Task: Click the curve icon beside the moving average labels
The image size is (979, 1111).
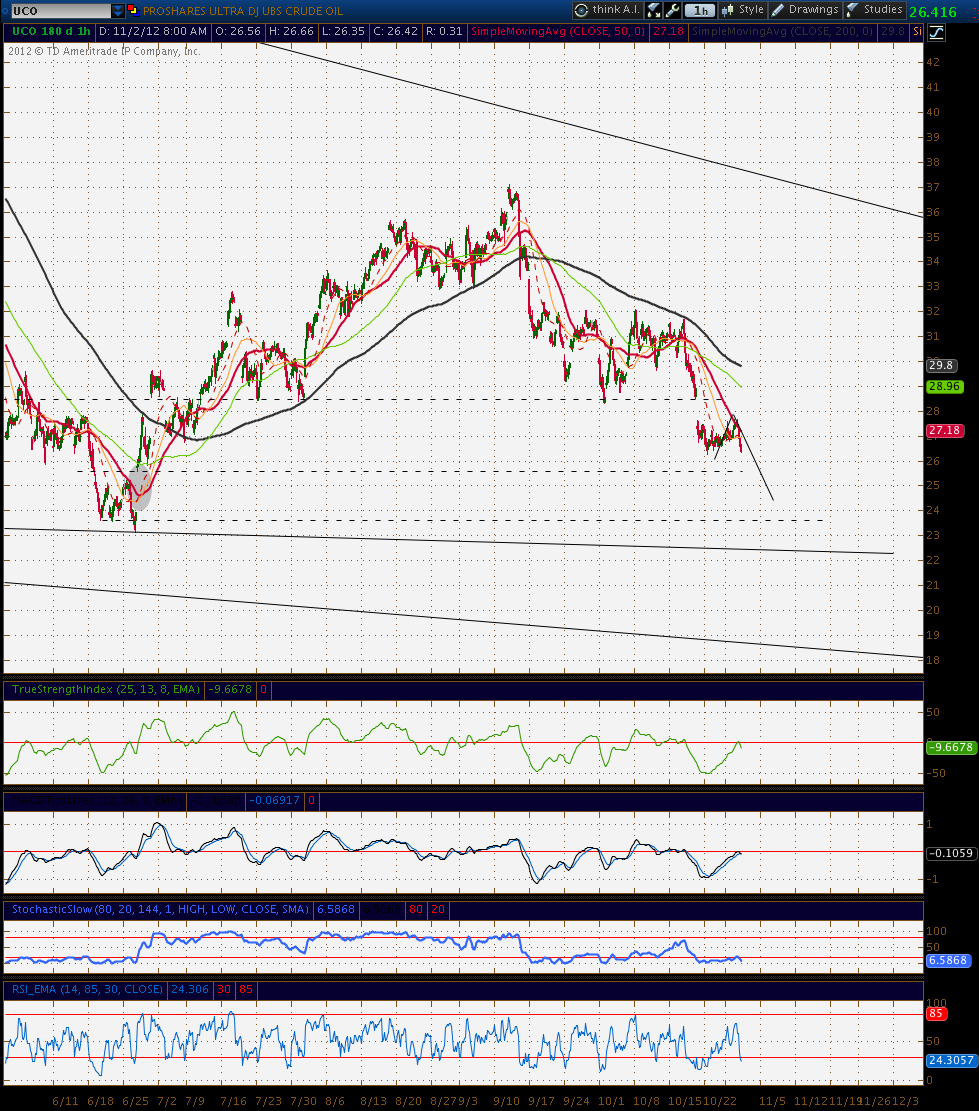Action: click(x=936, y=32)
